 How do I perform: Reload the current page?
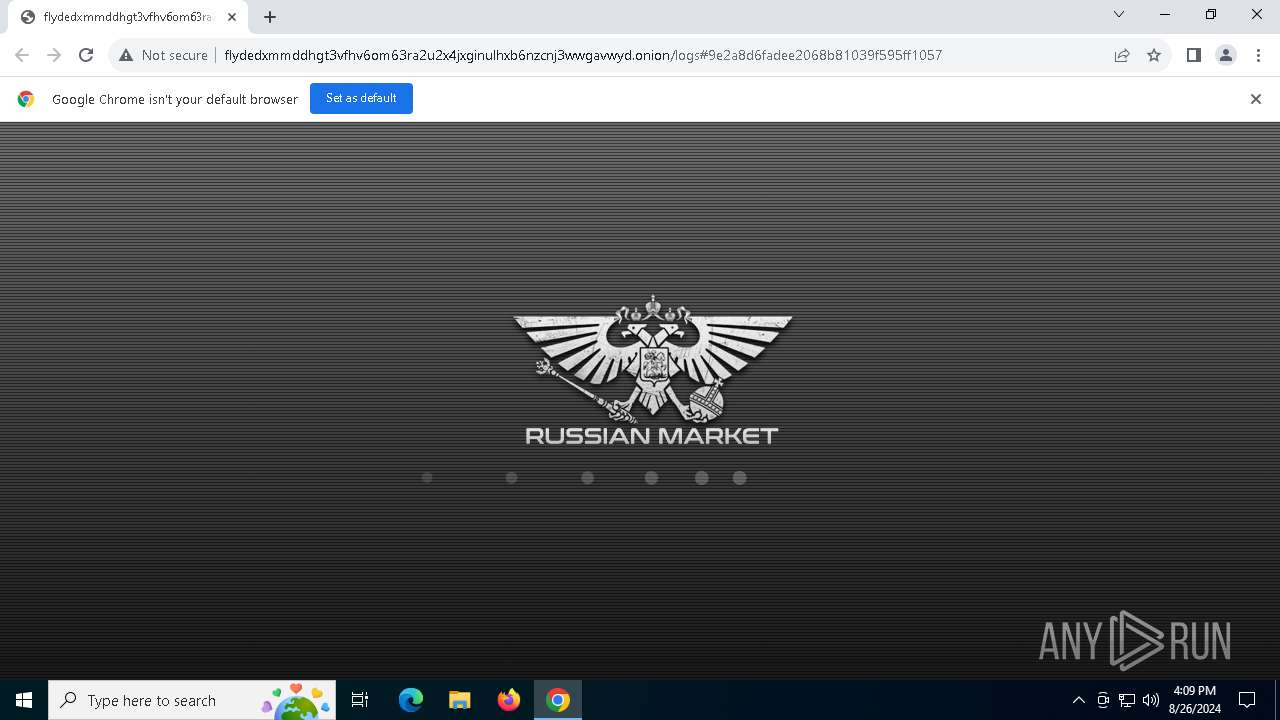pos(86,55)
